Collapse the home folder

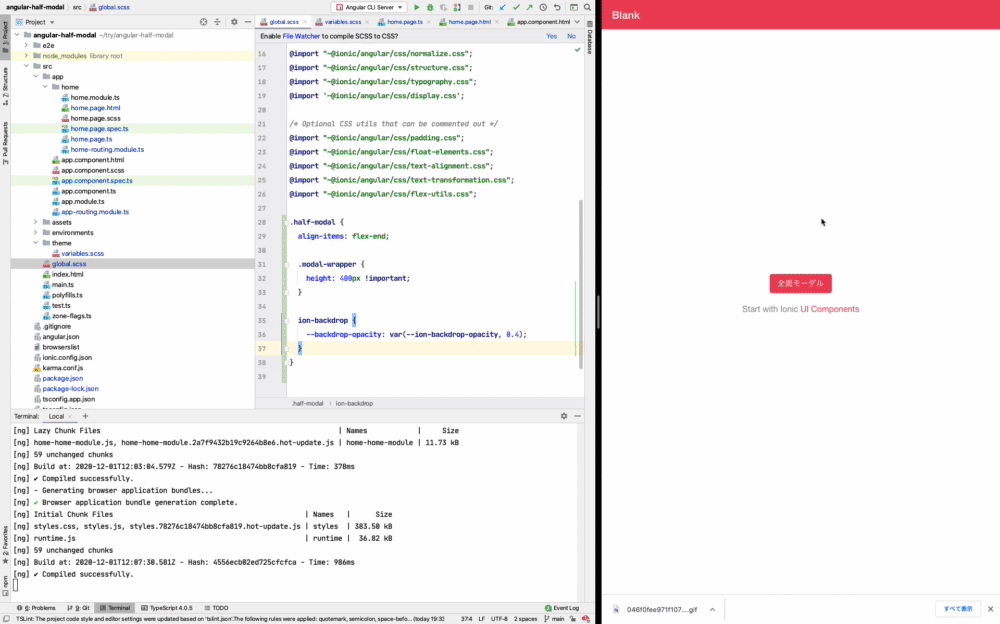(45, 87)
